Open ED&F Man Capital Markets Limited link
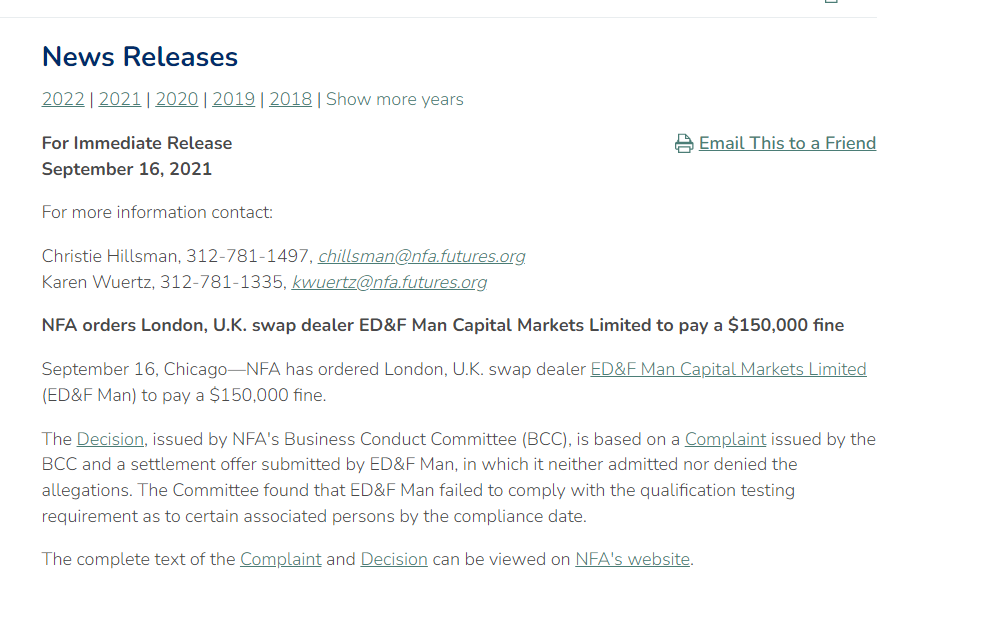 (x=728, y=369)
